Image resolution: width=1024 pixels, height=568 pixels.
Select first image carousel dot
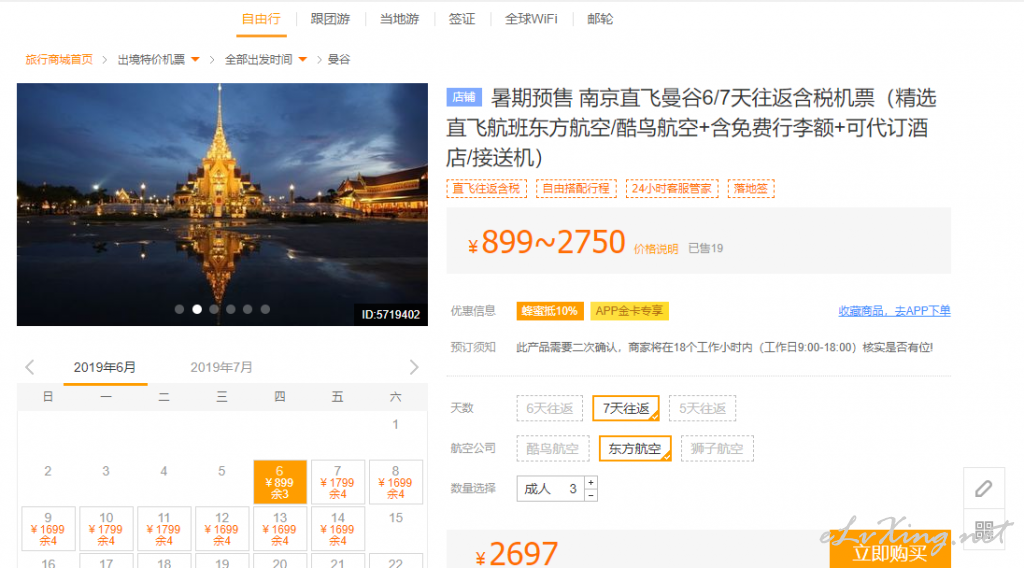click(179, 309)
